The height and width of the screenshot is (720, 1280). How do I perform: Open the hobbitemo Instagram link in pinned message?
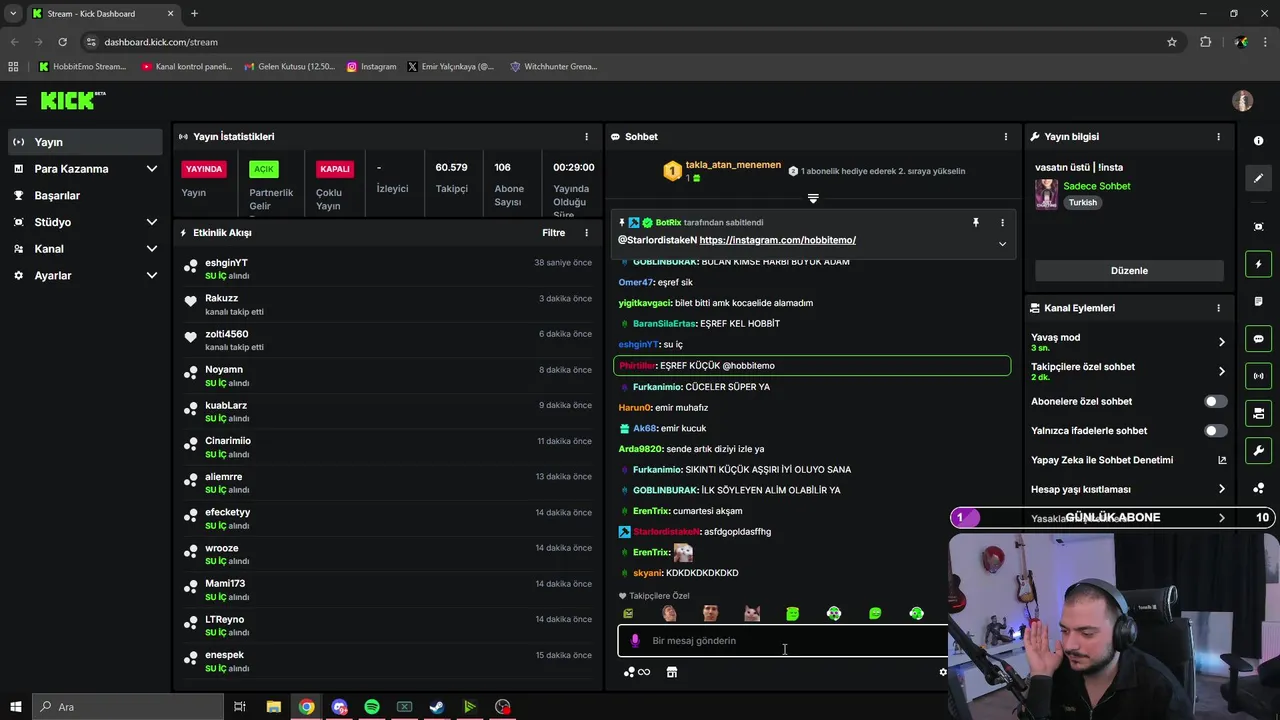777,240
